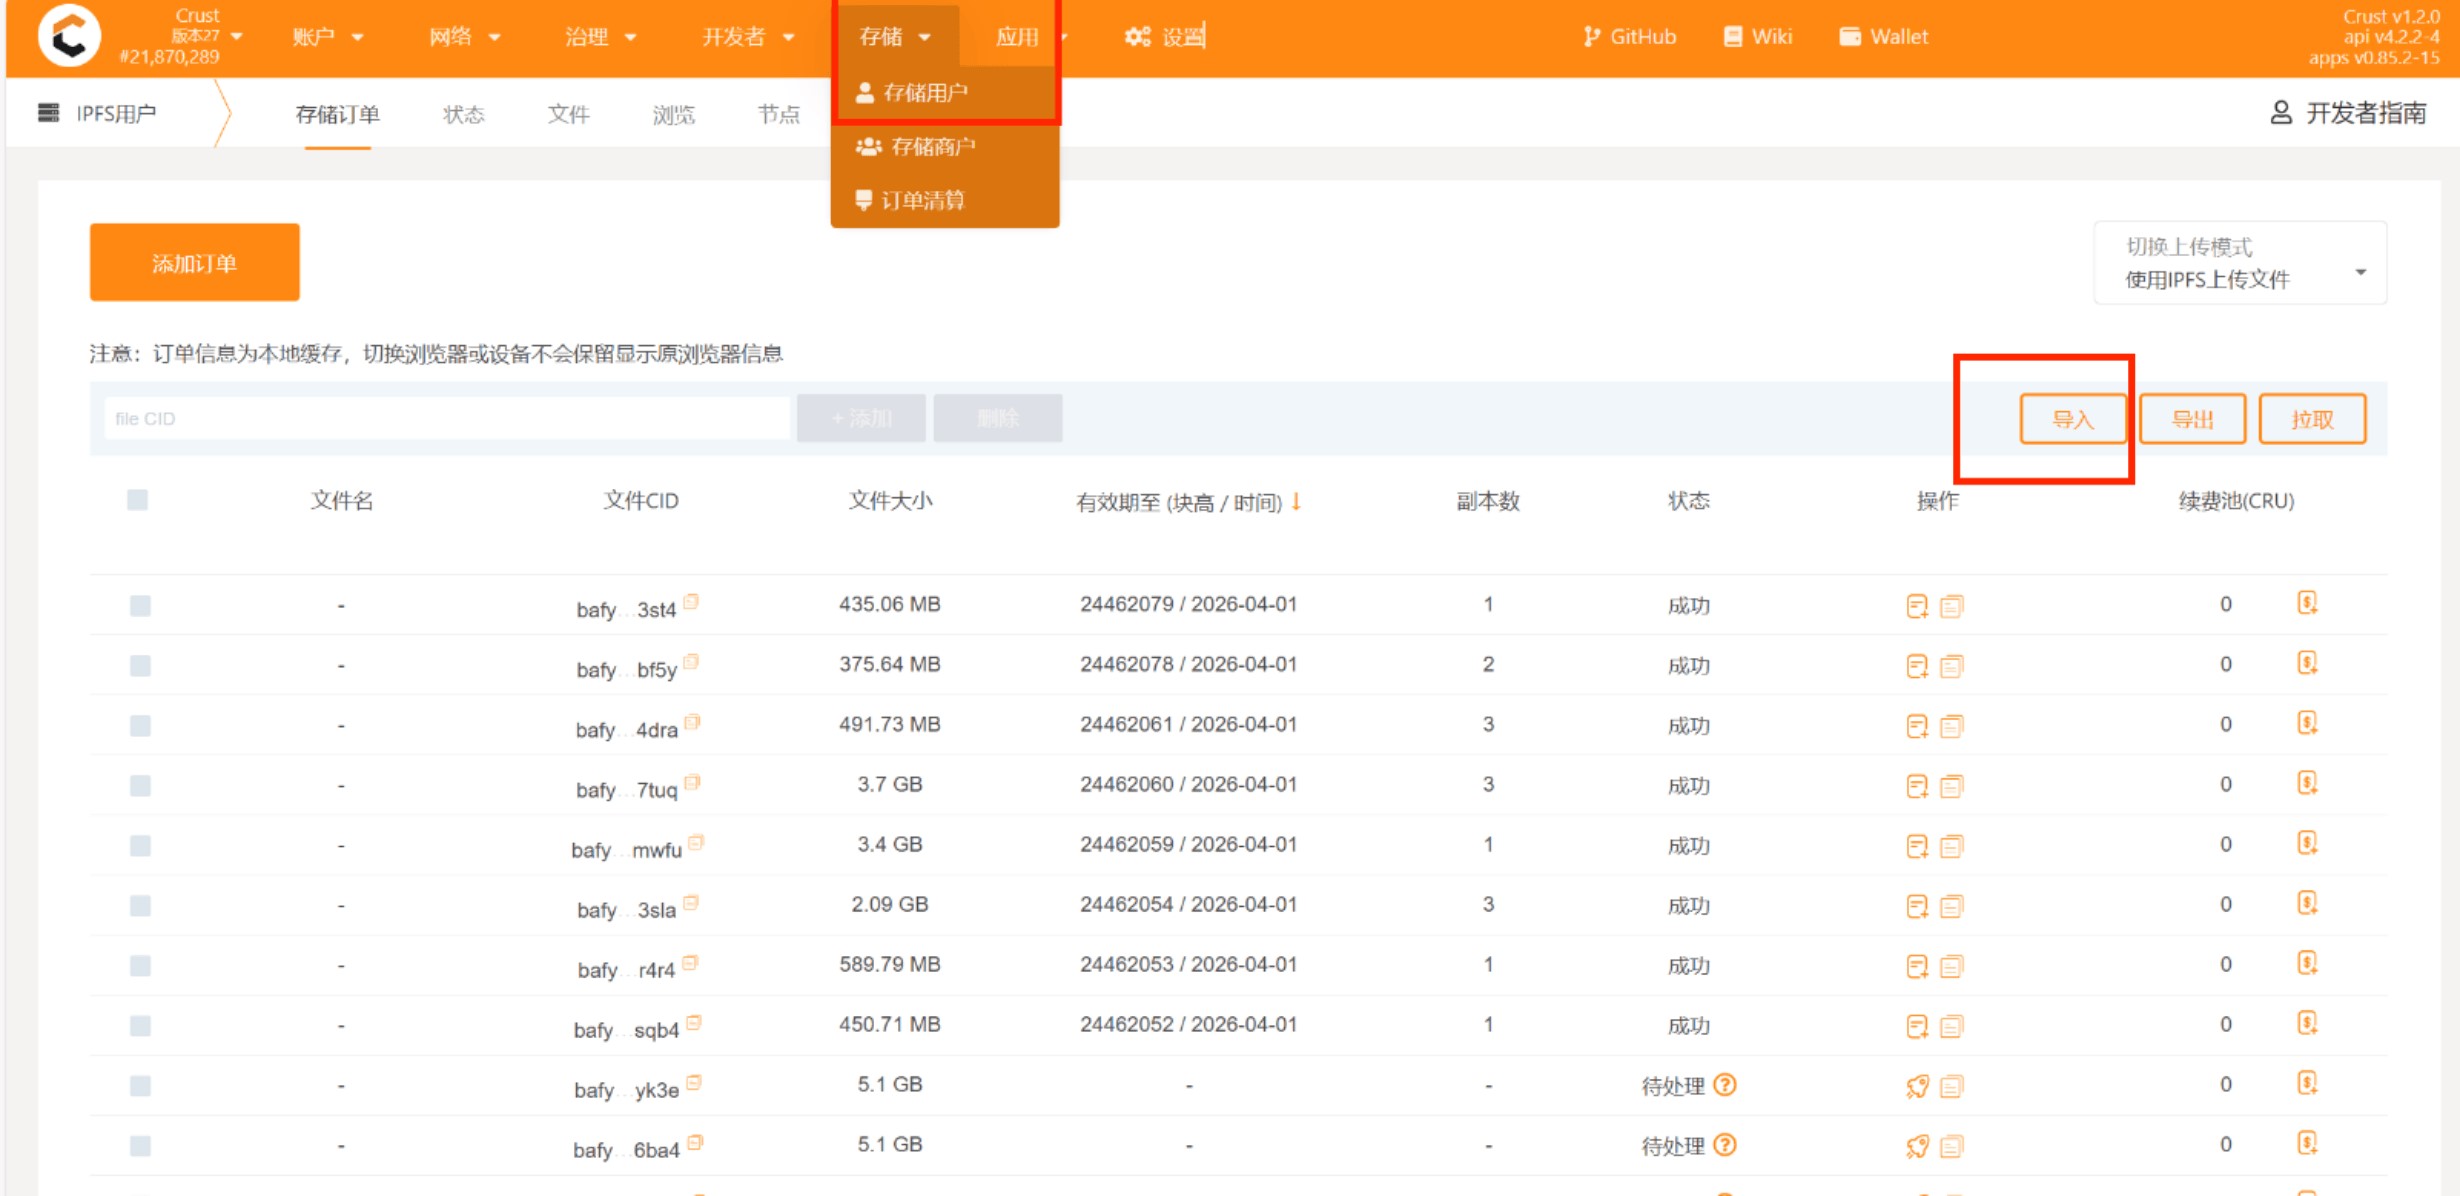Click the 添加订单 button
The width and height of the screenshot is (2460, 1196).
point(194,263)
